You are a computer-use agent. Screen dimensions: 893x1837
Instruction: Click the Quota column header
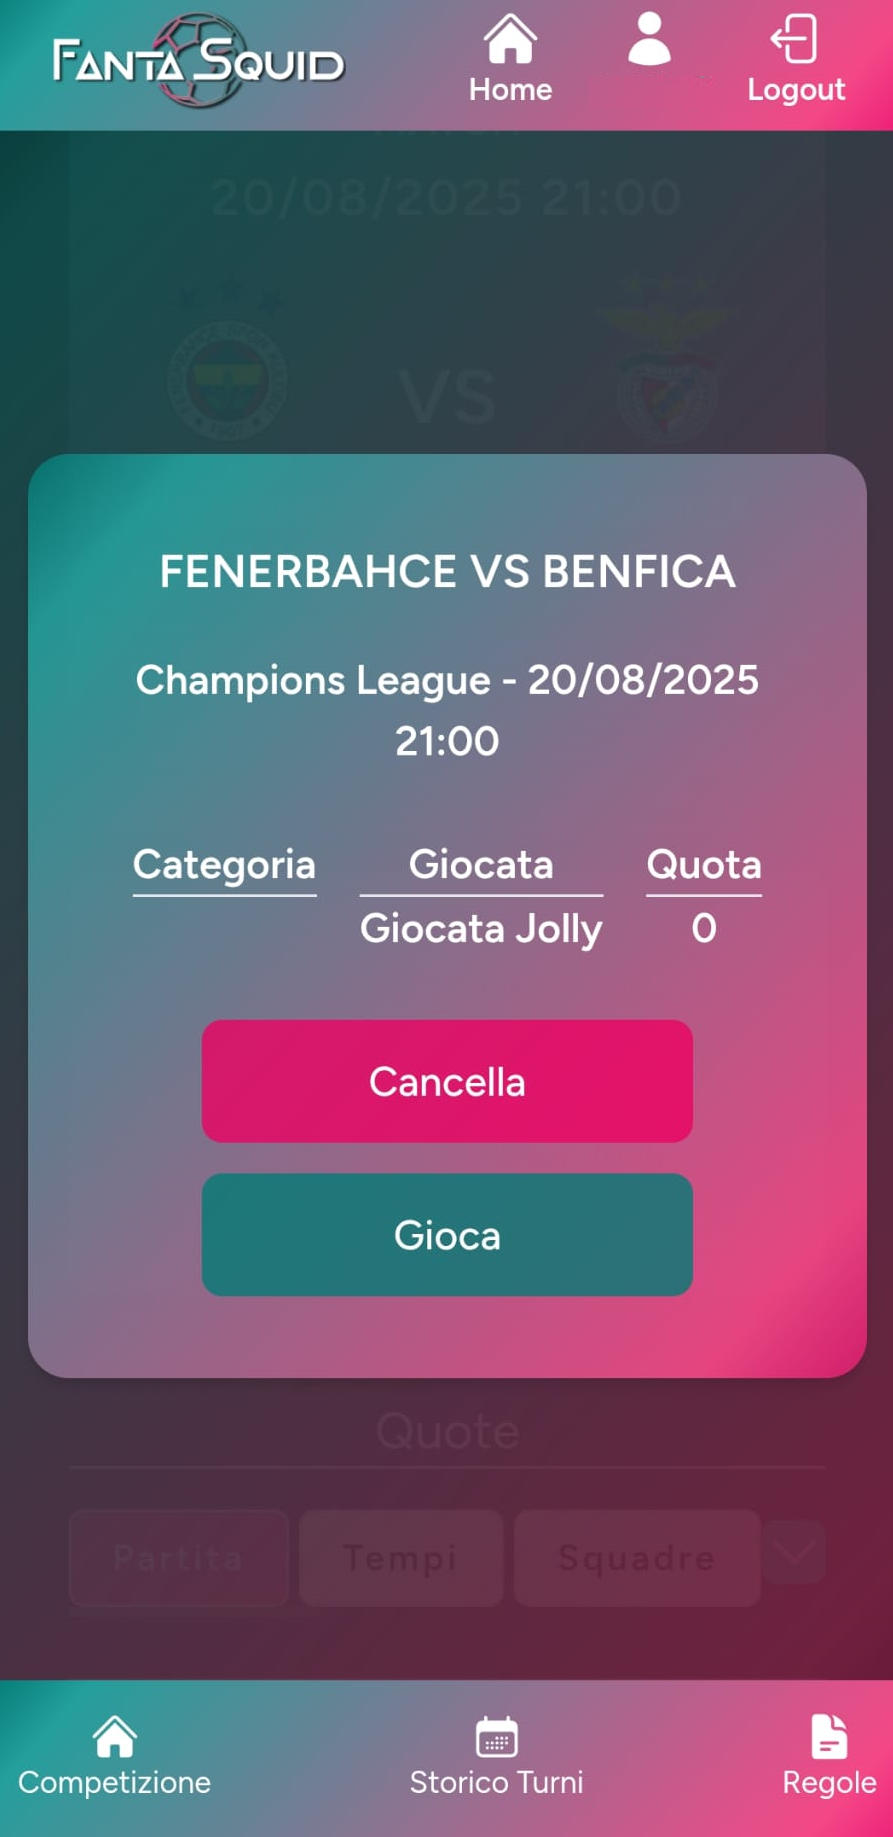pos(704,865)
